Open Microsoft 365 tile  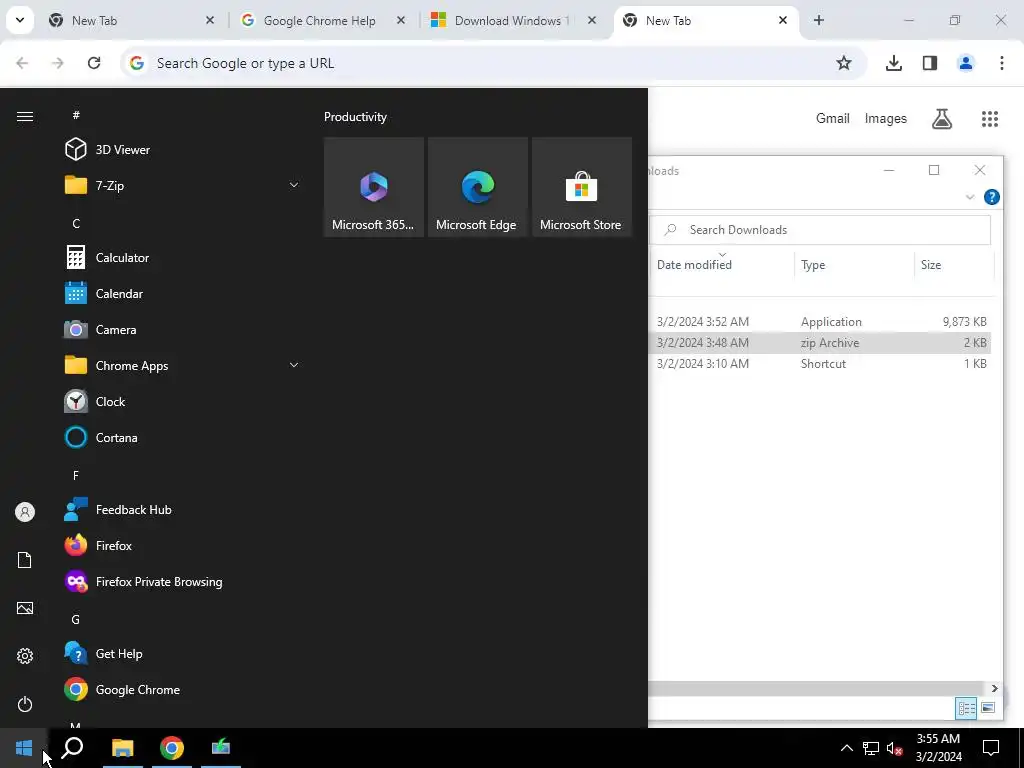tap(374, 187)
